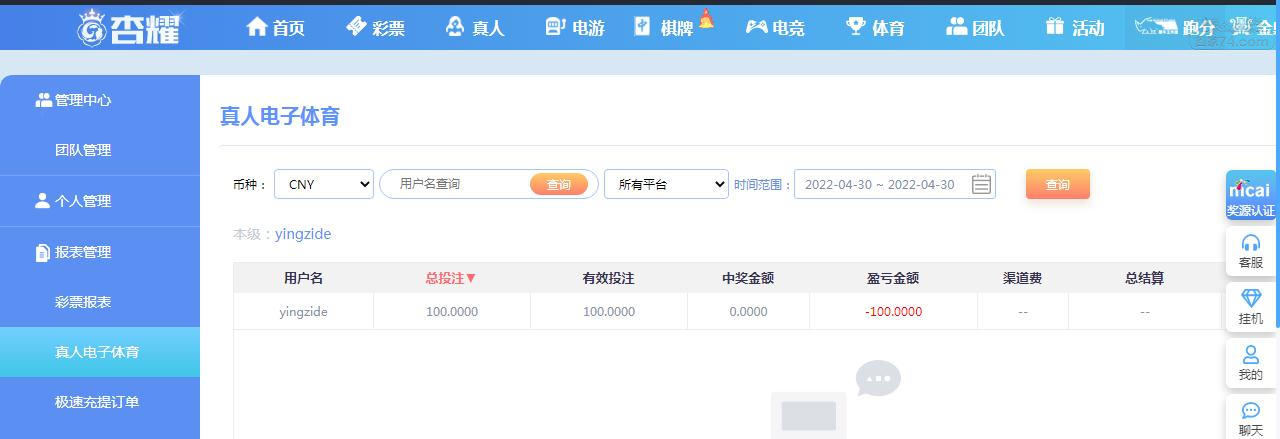Click the 奖源认证 nicai badge
This screenshot has width=1280, height=439.
point(1251,196)
